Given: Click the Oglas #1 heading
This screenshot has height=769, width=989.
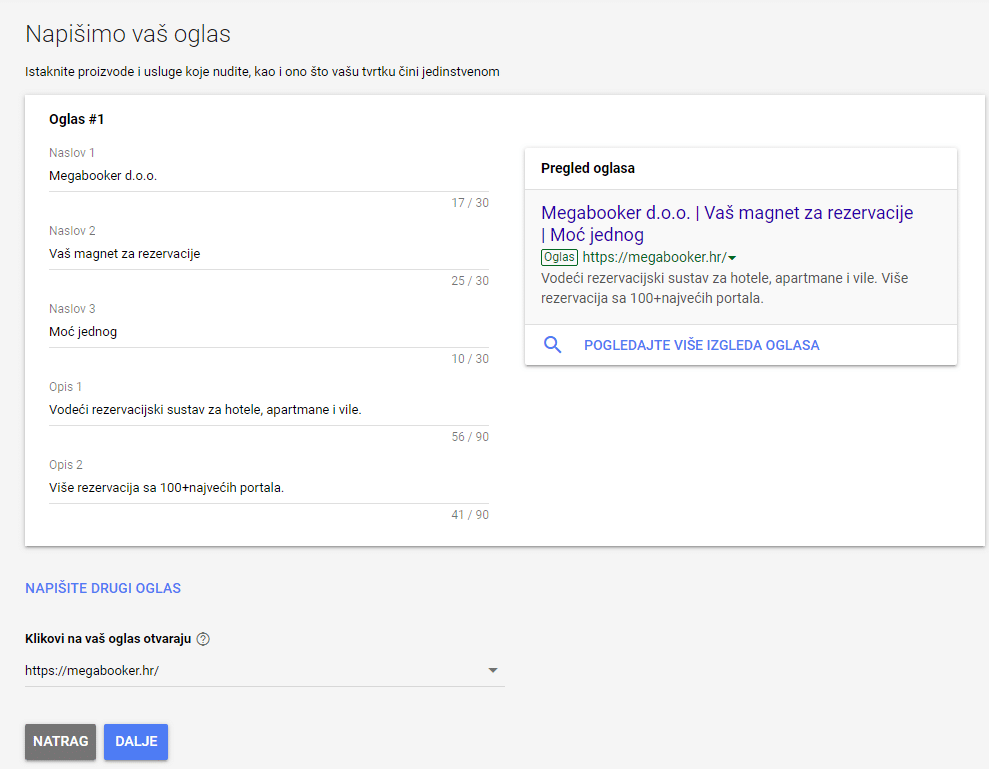Looking at the screenshot, I should click(77, 119).
